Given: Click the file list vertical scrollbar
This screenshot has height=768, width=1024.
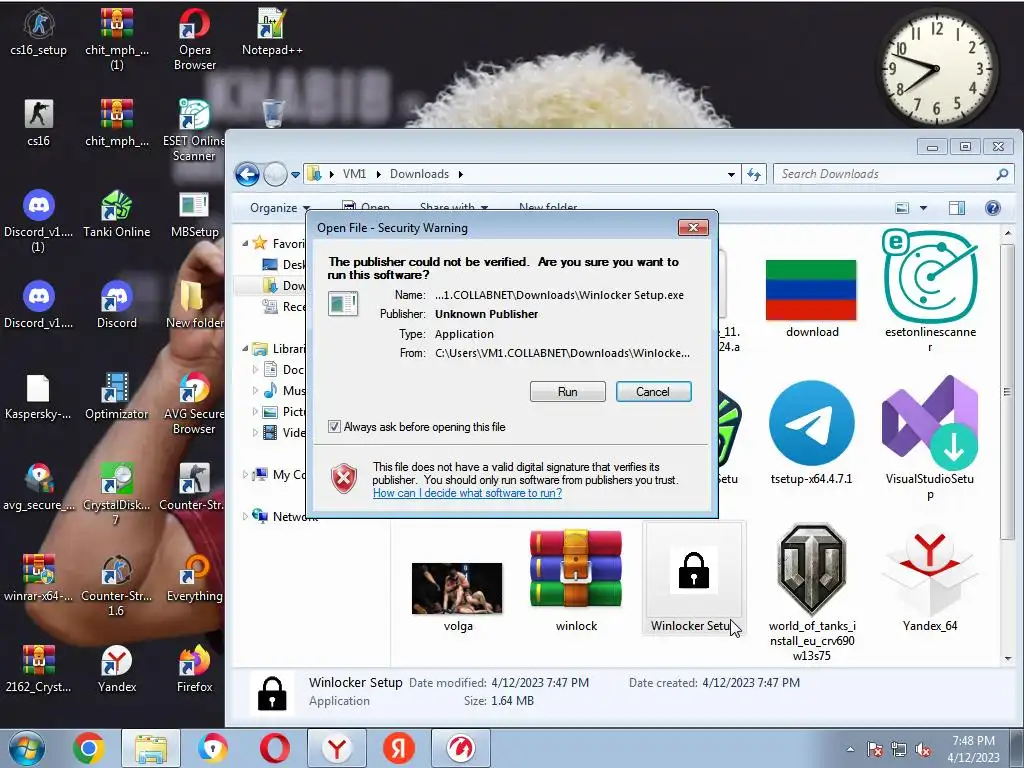Looking at the screenshot, I should pos(1008,392).
